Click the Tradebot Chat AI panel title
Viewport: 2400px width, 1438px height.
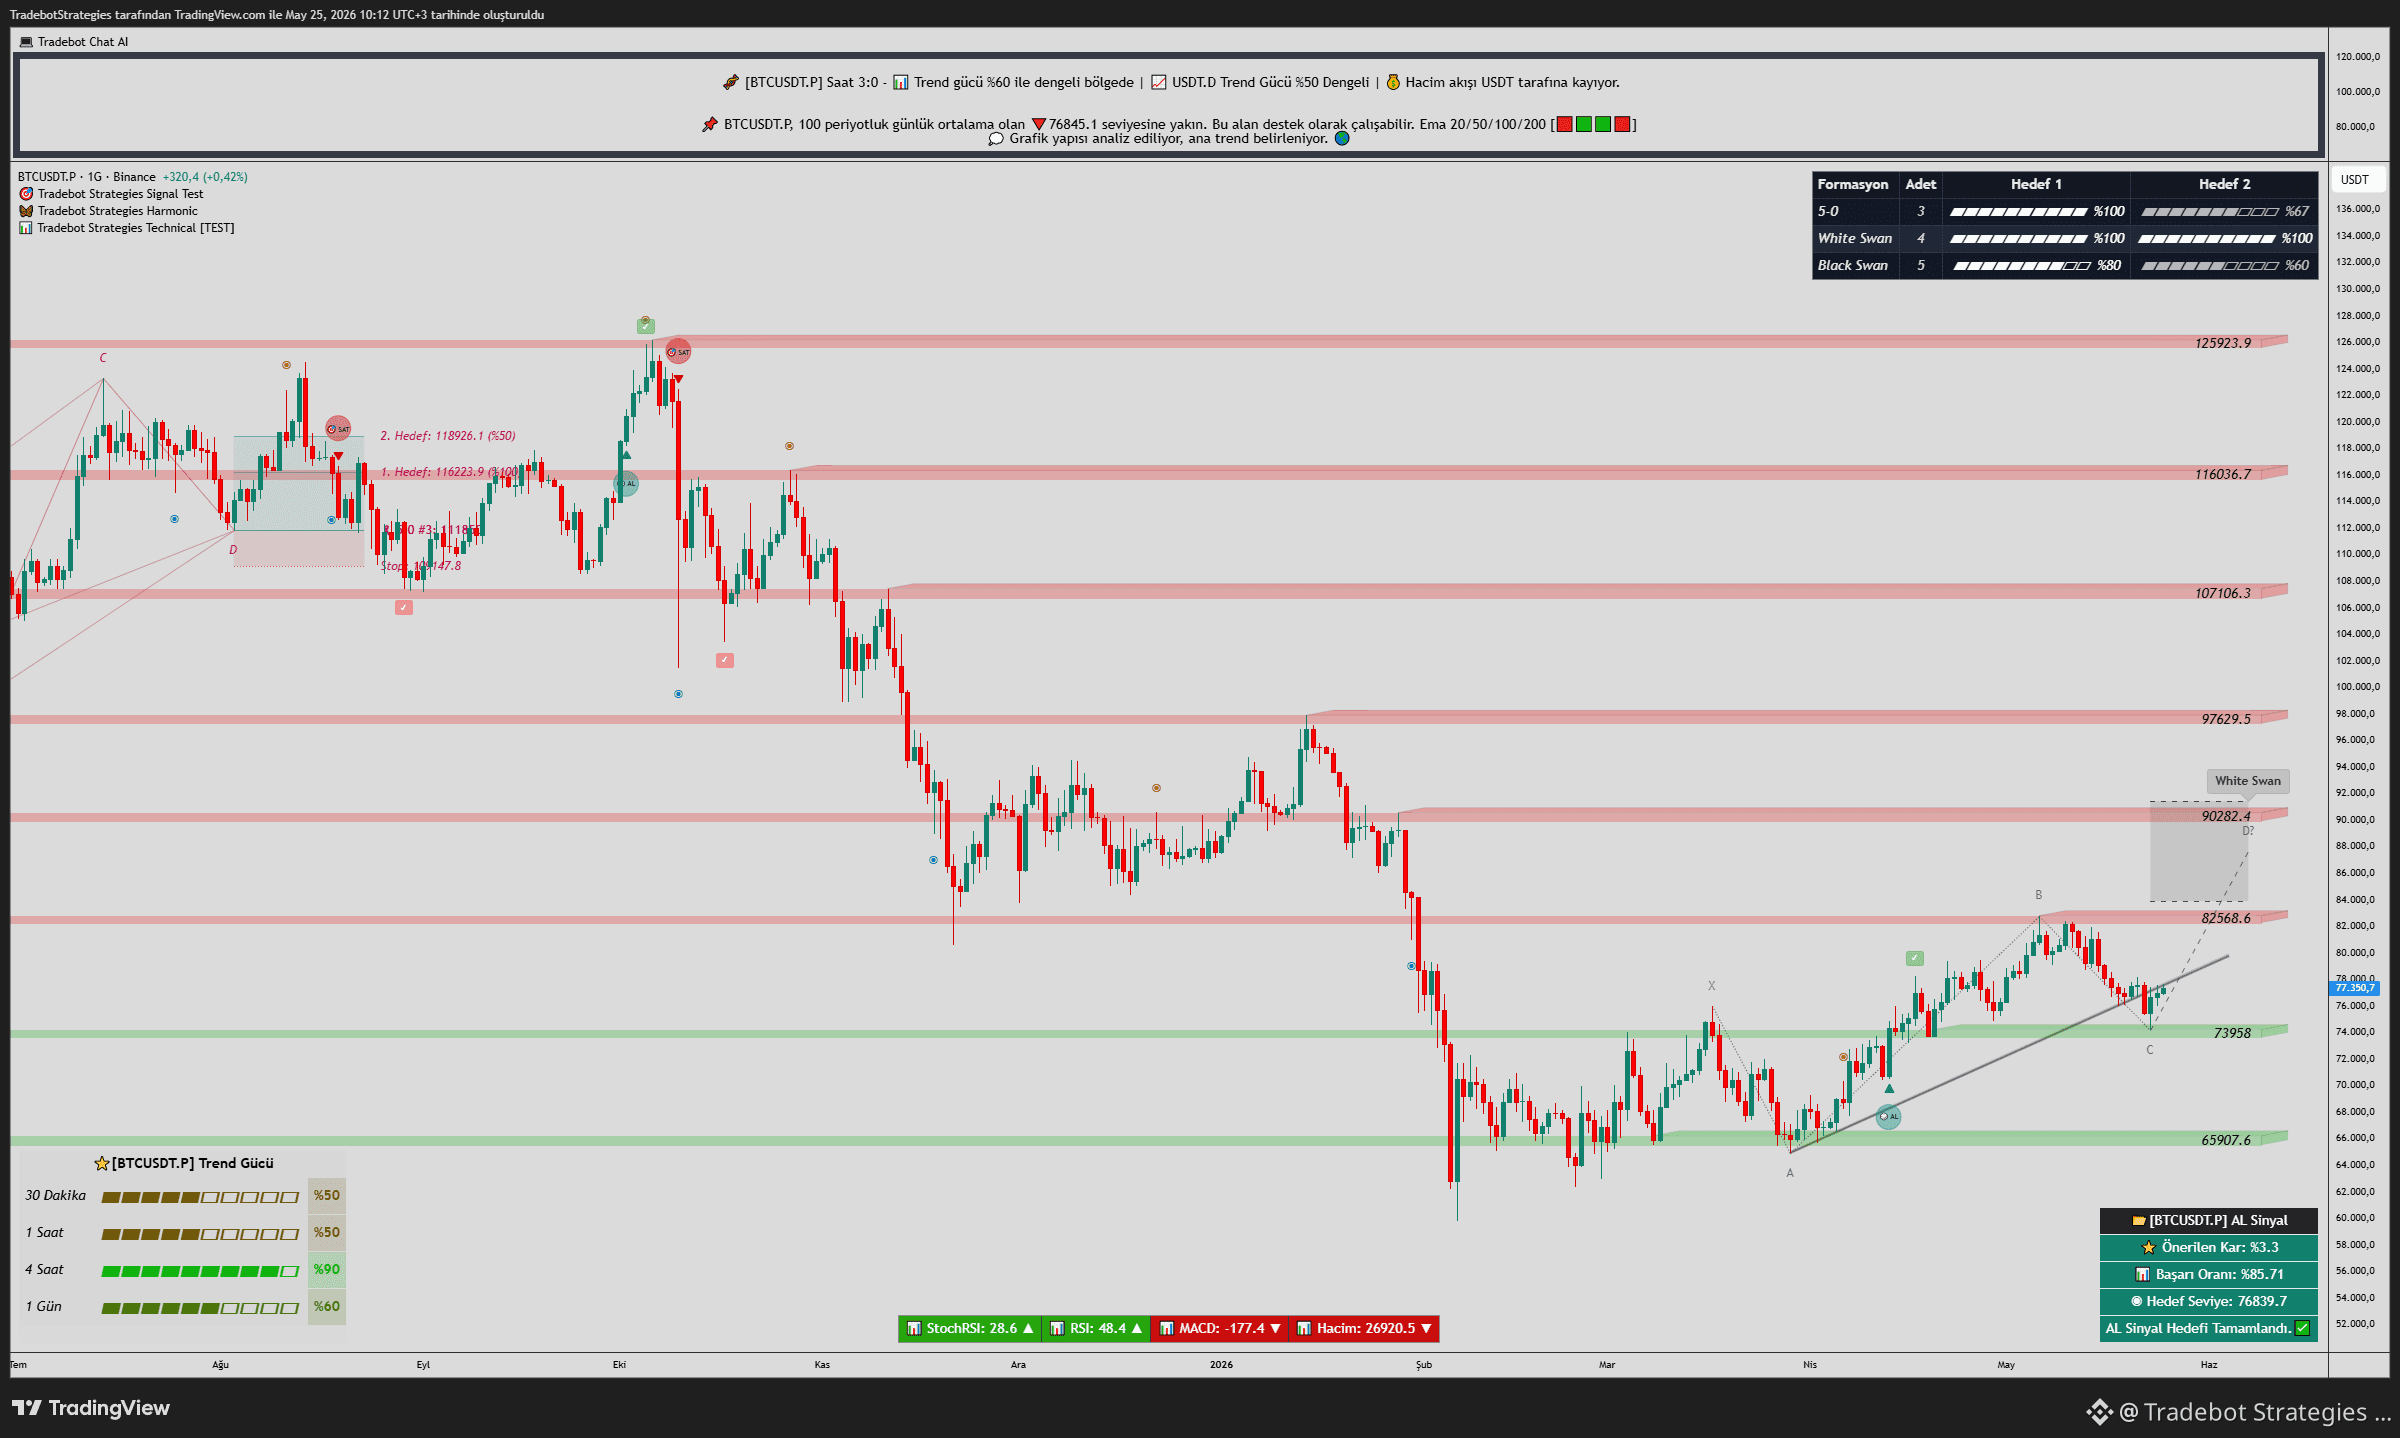pyautogui.click(x=83, y=42)
